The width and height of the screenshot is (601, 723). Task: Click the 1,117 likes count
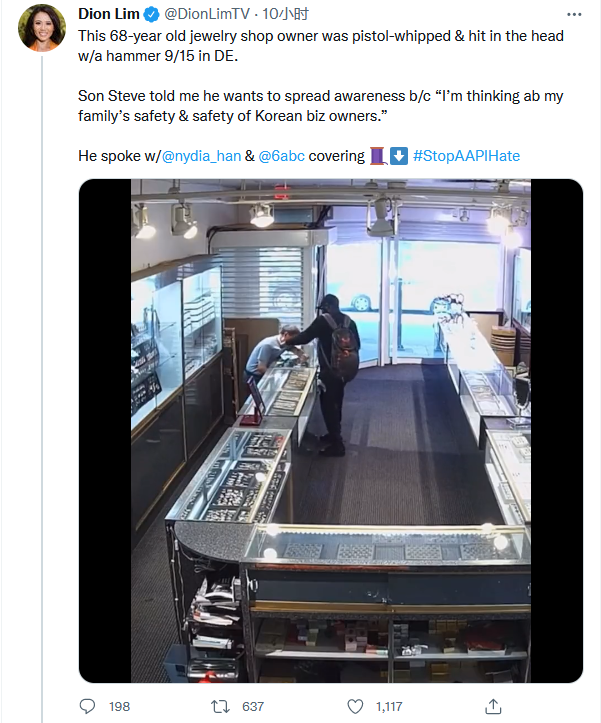click(x=389, y=706)
